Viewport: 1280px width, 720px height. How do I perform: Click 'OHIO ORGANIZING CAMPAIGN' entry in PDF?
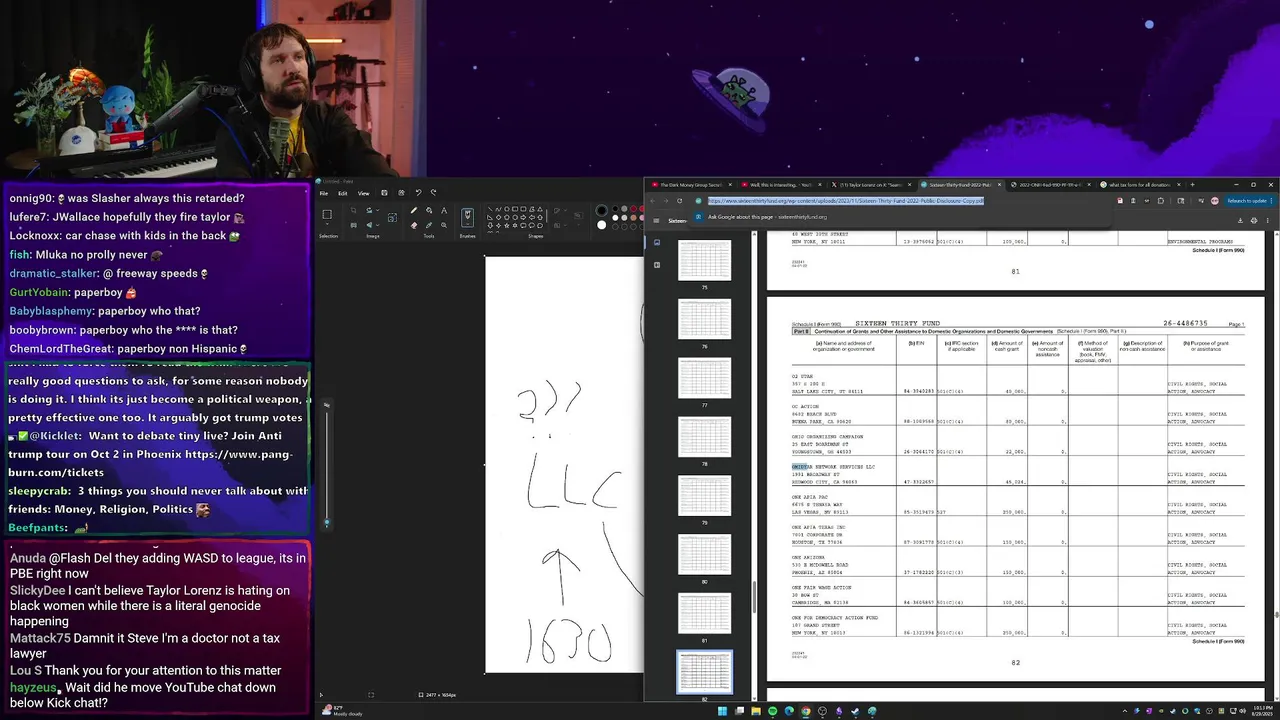pyautogui.click(x=827, y=436)
